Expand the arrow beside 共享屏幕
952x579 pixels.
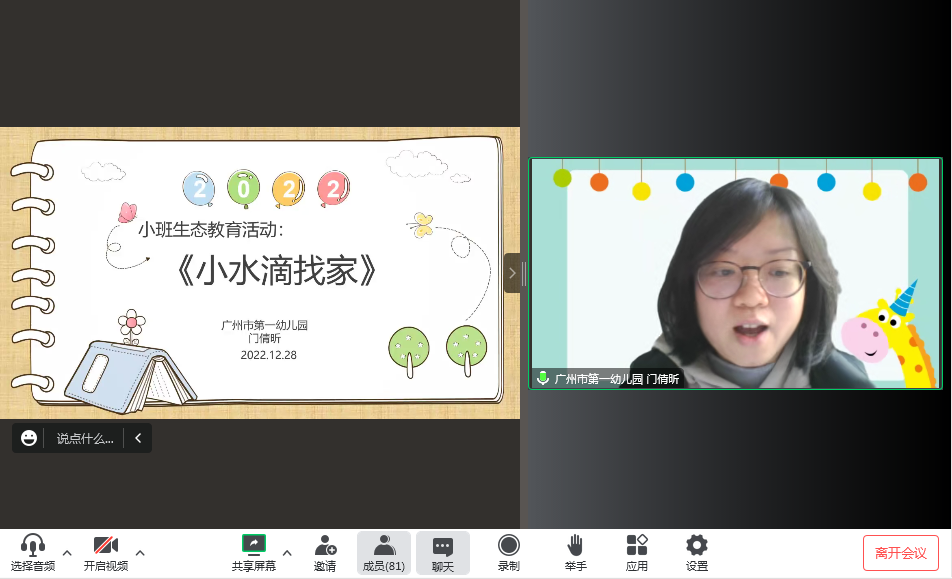287,552
